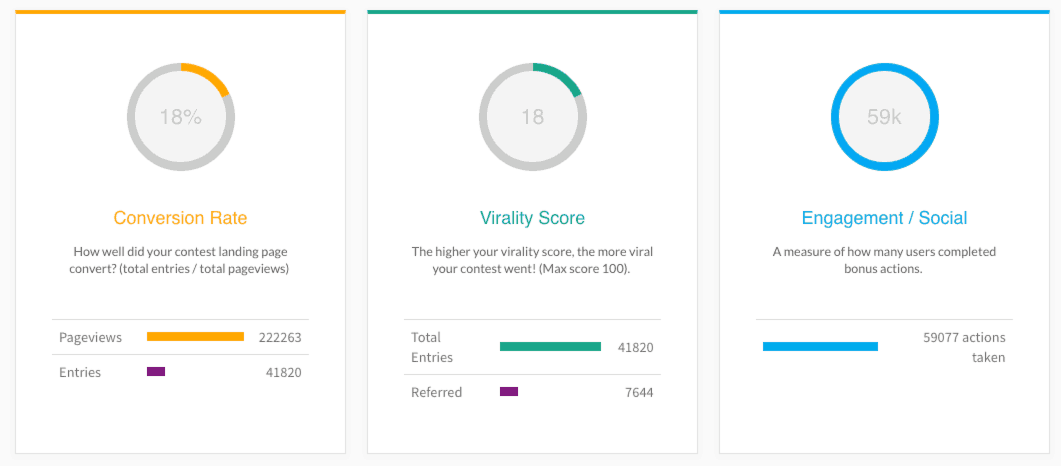Select the Conversion Rate heading
The width and height of the screenshot is (1061, 466).
(x=180, y=218)
